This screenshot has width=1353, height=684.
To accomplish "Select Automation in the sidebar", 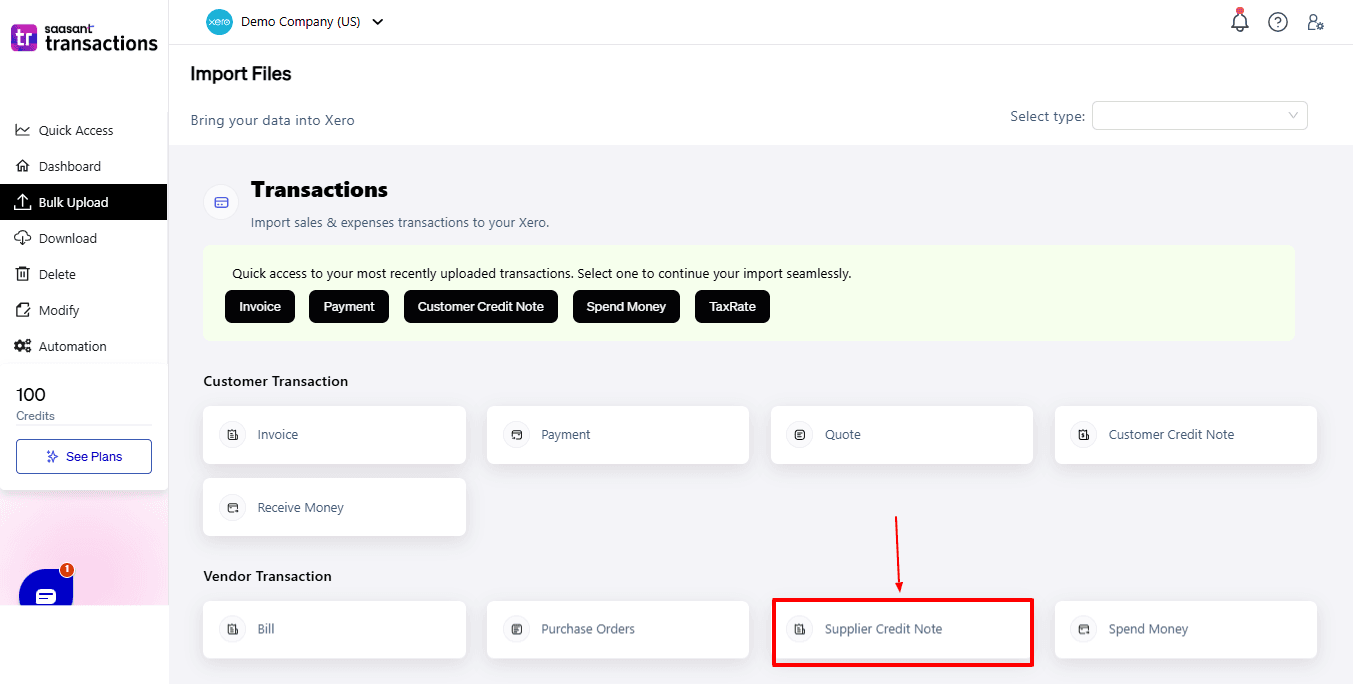I will [72, 346].
